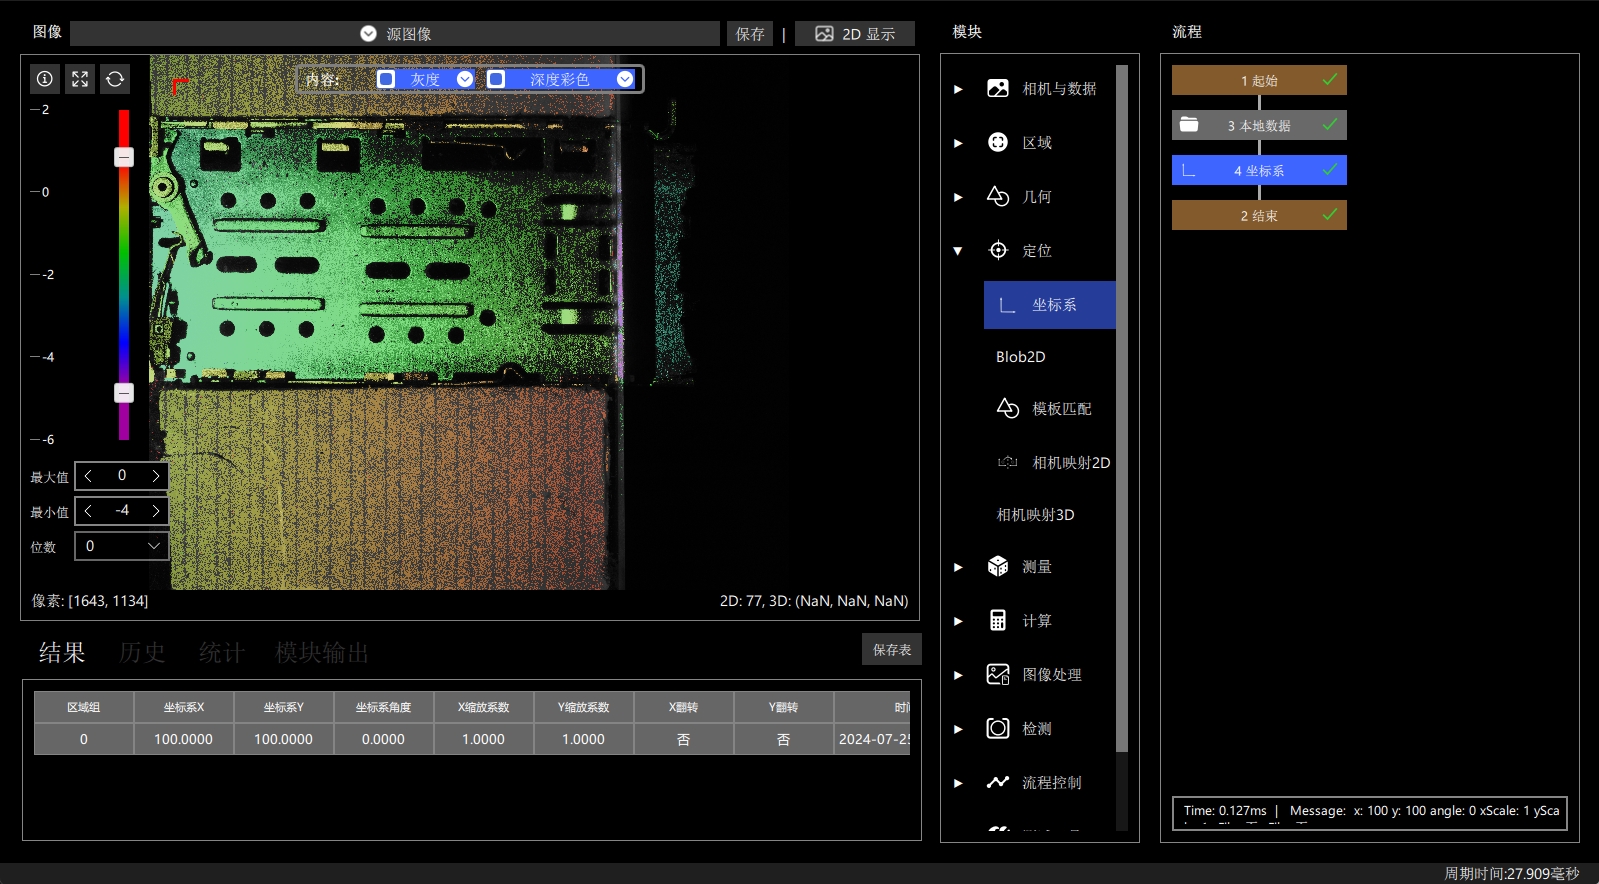1599x884 pixels.
Task: Click the lower handle of the color range slider
Action: pyautogui.click(x=124, y=393)
